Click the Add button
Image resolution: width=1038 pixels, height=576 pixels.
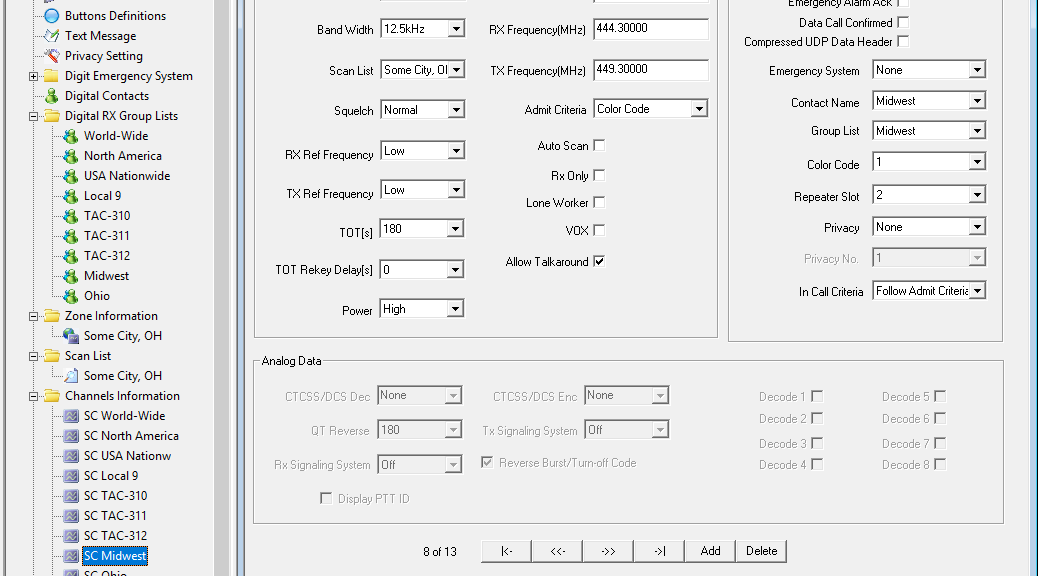click(709, 550)
